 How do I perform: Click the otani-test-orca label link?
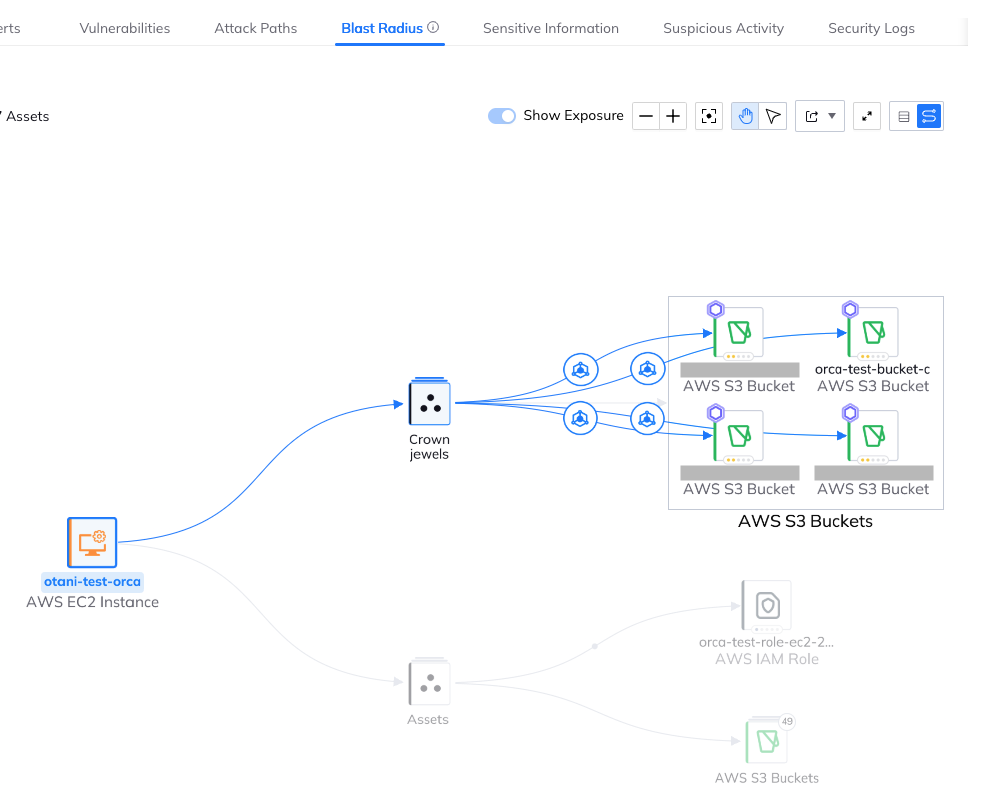tap(92, 582)
